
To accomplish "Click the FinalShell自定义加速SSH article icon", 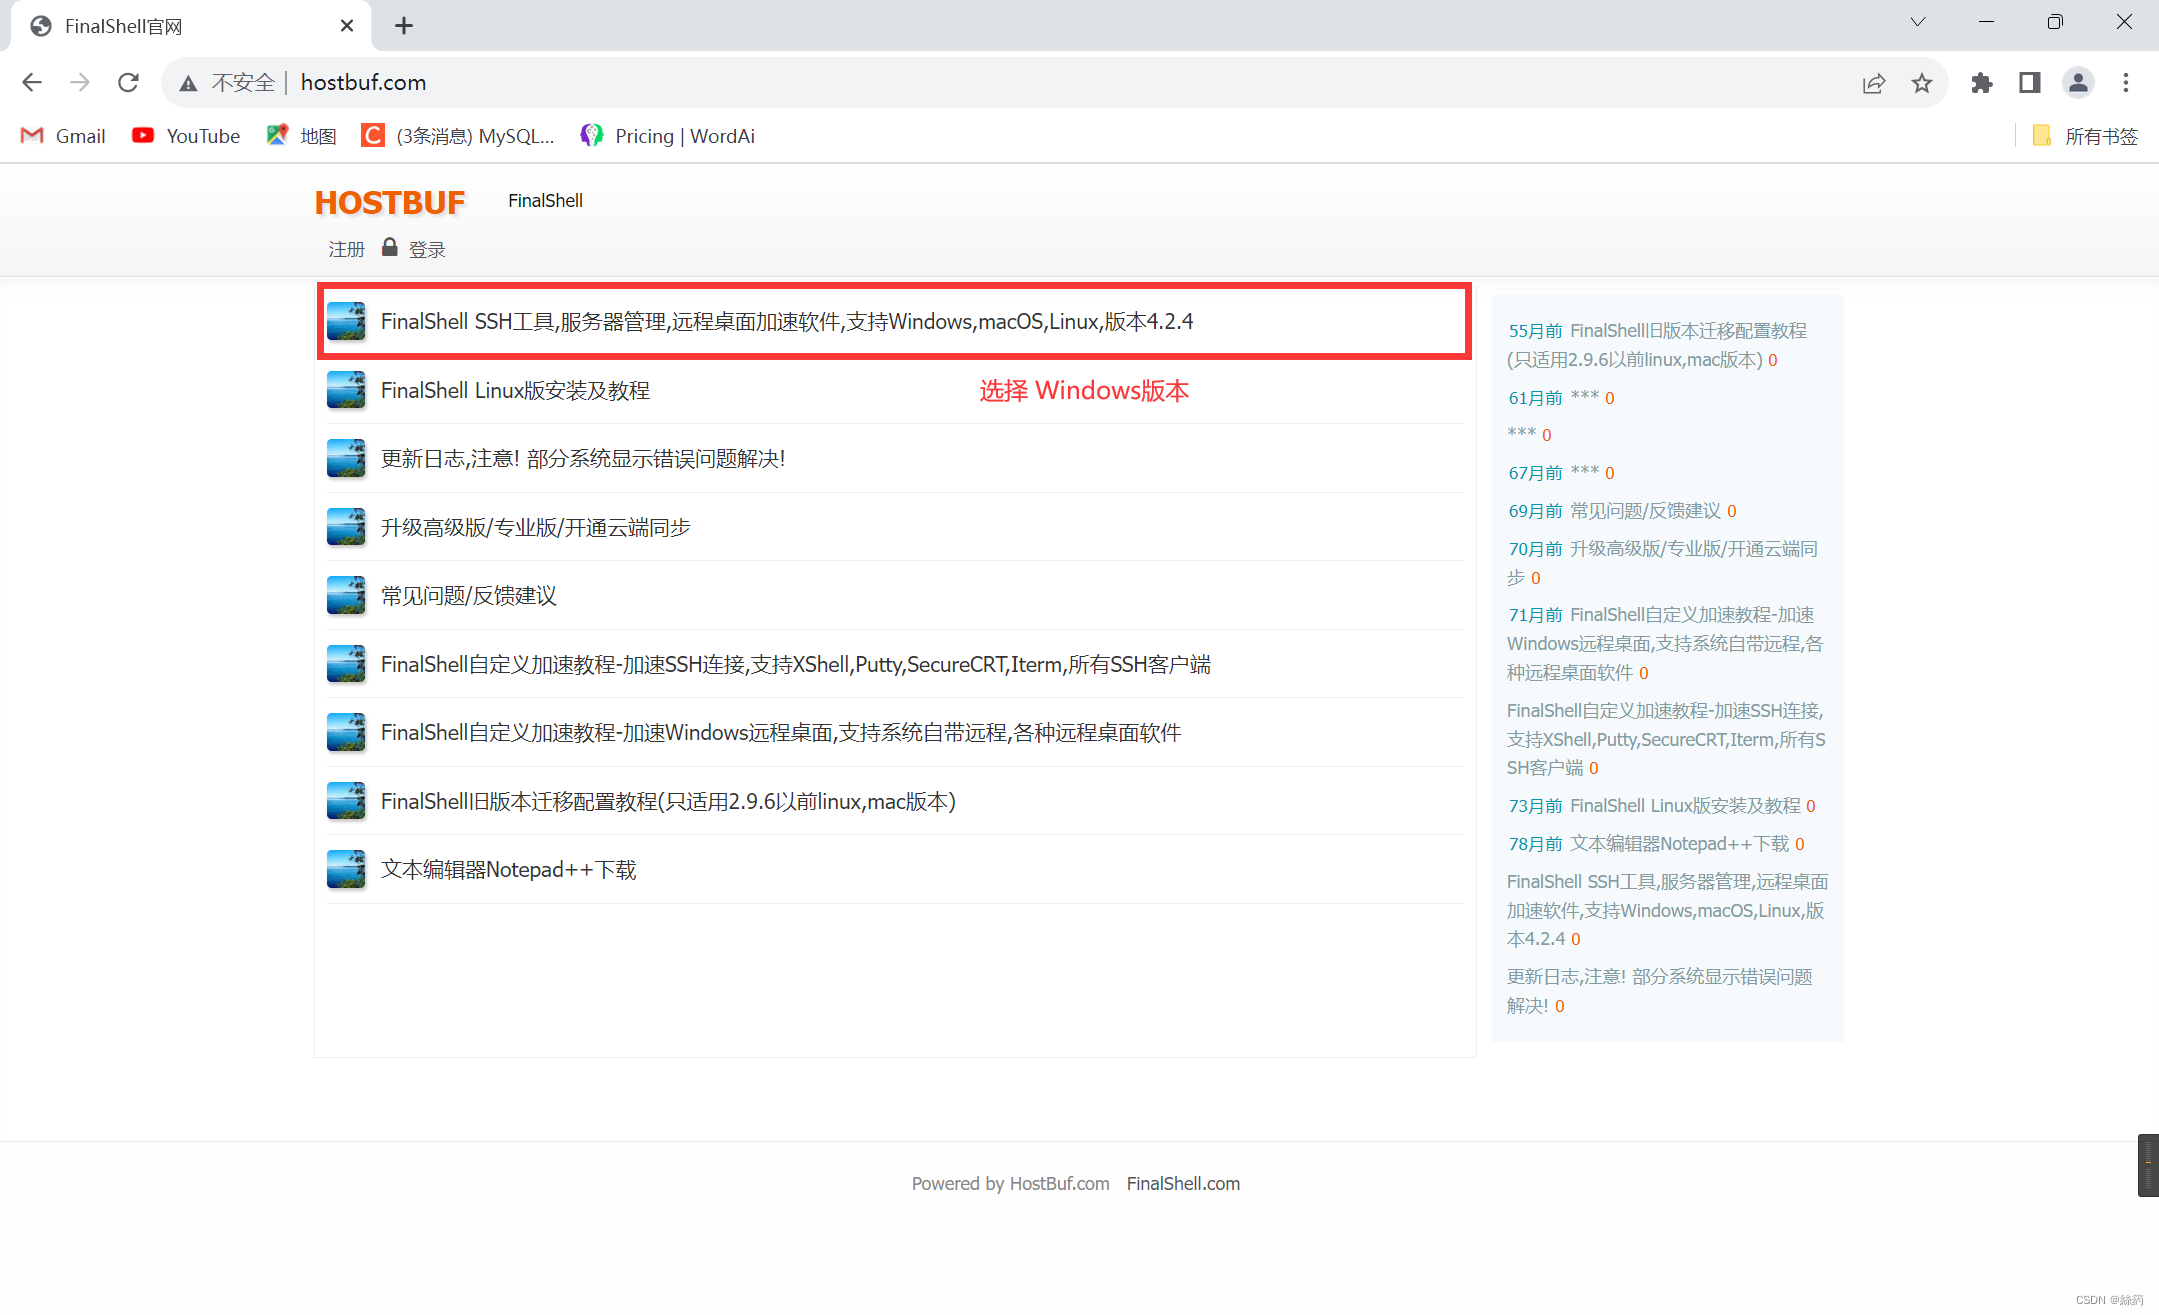I will click(345, 663).
